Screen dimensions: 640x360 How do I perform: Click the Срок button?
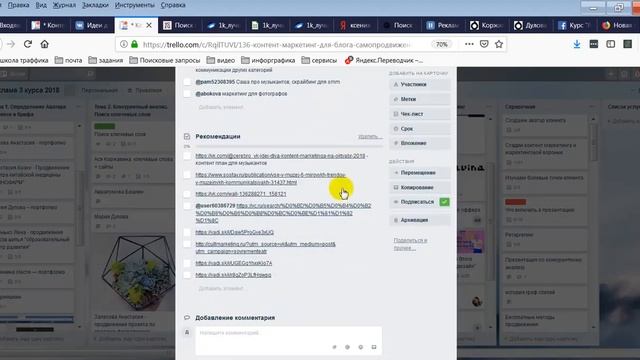coord(420,129)
